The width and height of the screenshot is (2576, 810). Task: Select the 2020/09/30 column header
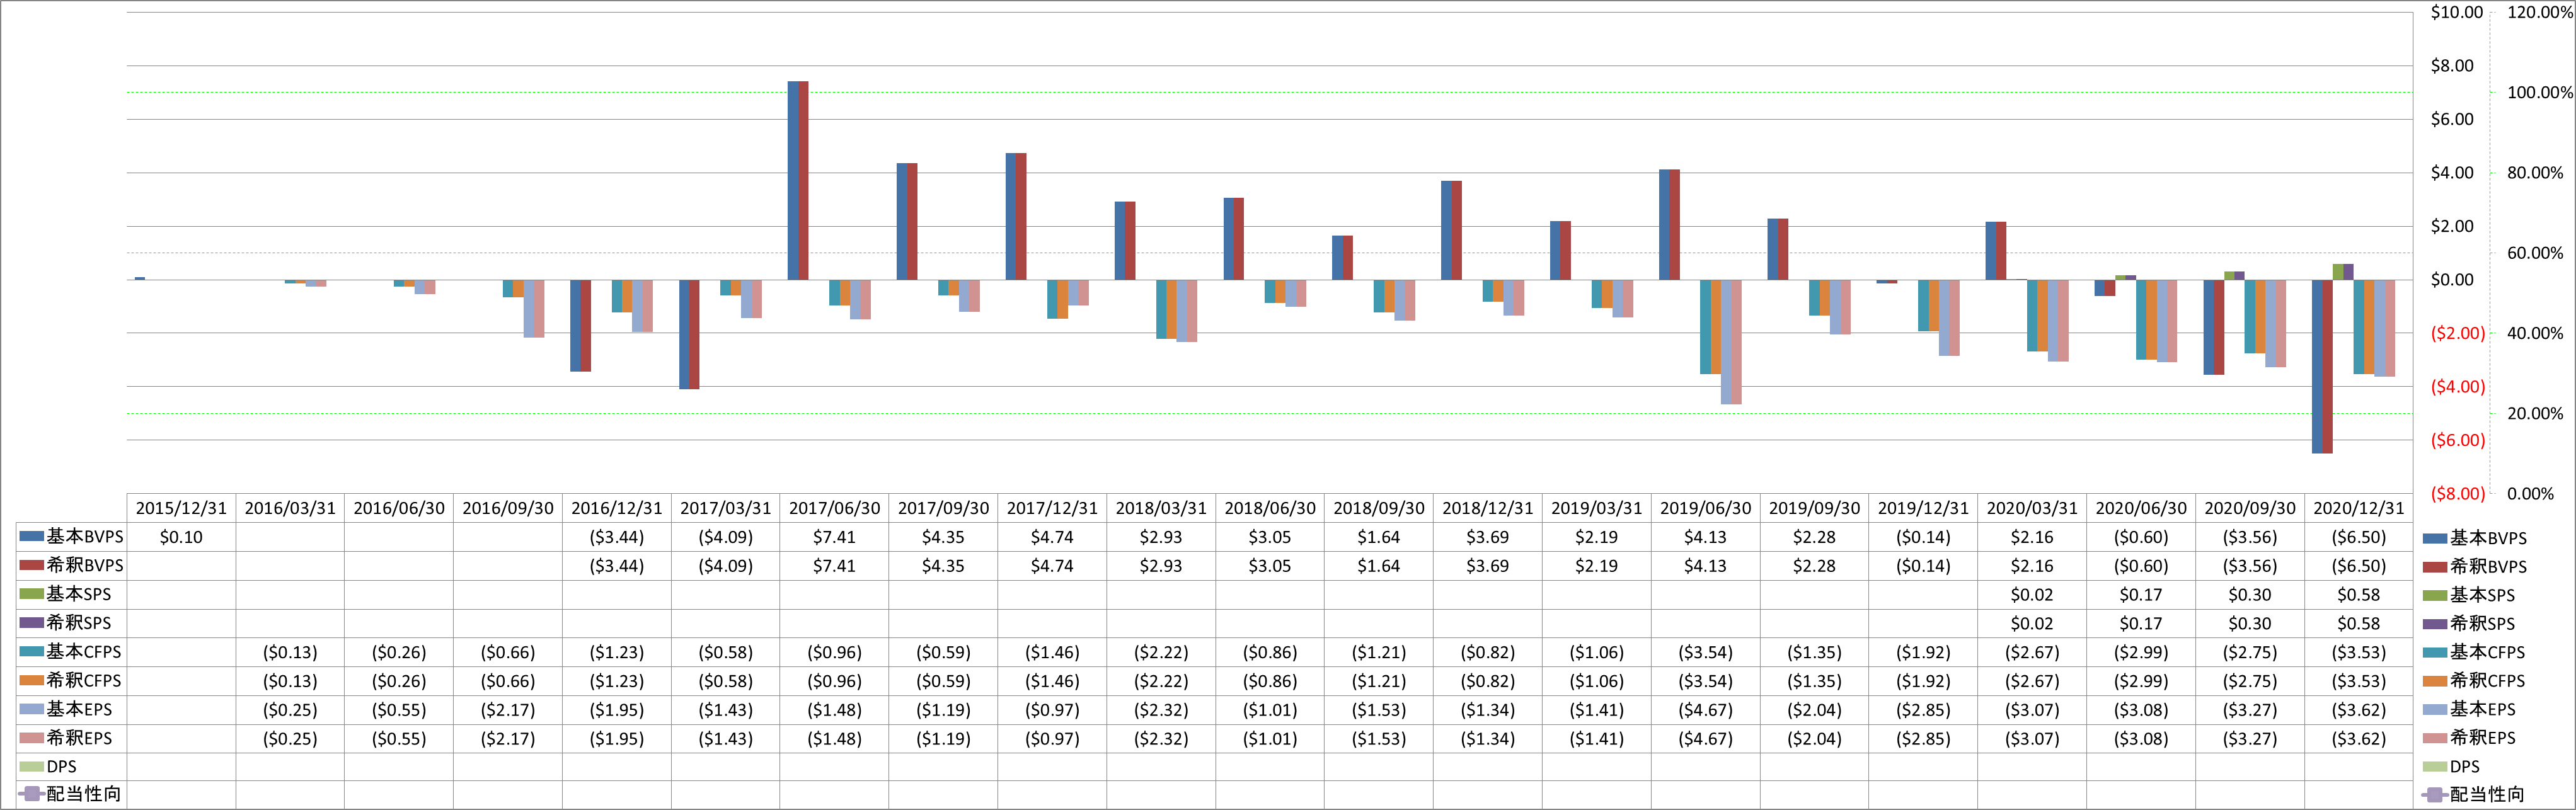pos(2250,508)
